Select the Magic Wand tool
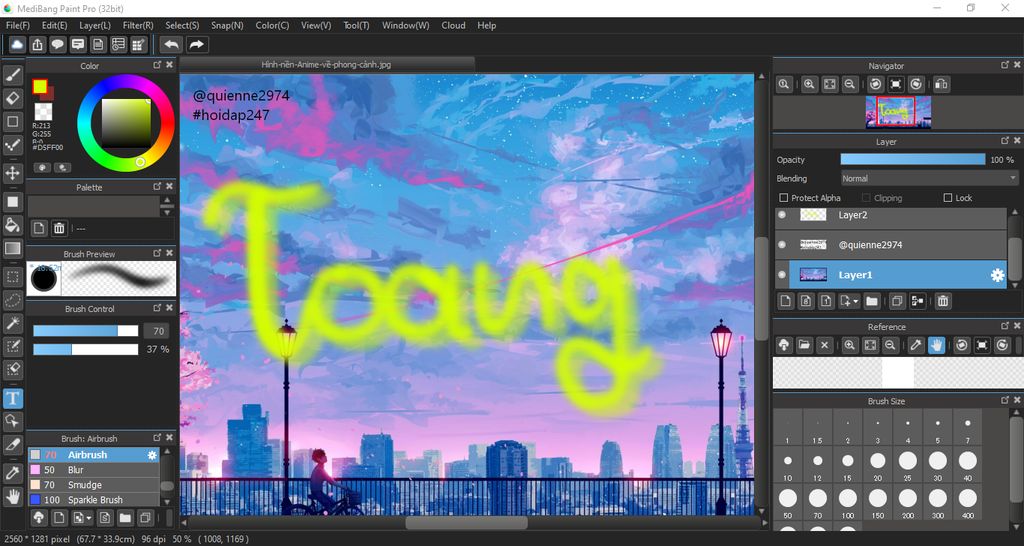Viewport: 1024px width, 546px height. pos(12,323)
